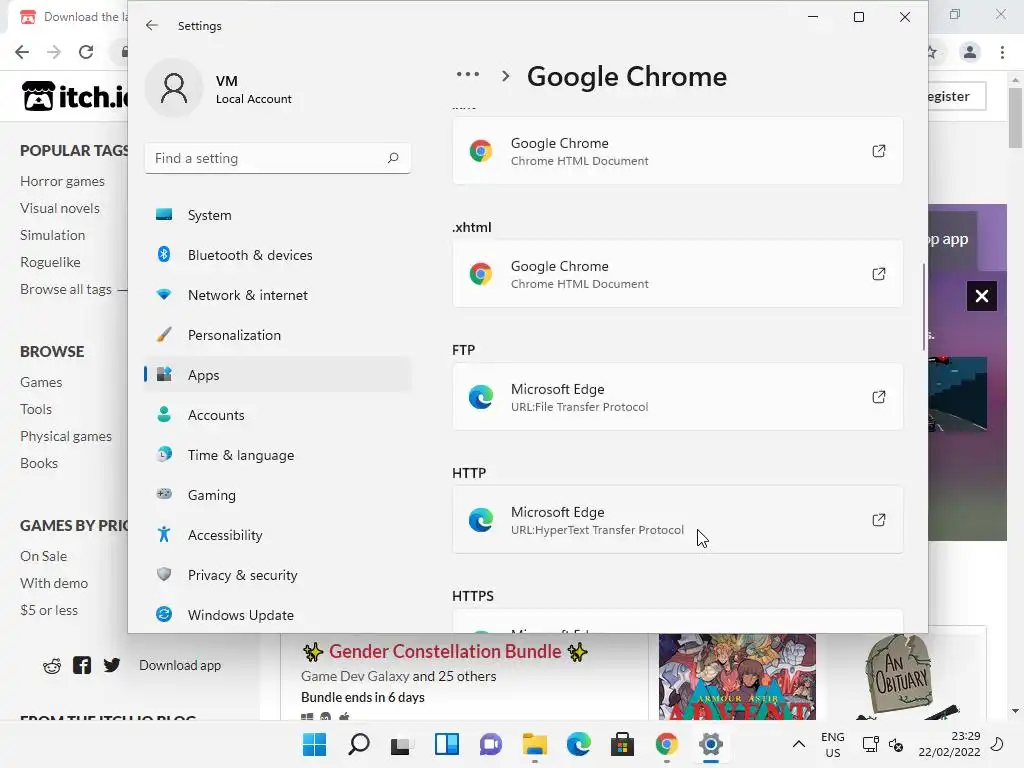The height and width of the screenshot is (768, 1024).
Task: Click the Reddit icon on itch.io
Action: [x=52, y=665]
